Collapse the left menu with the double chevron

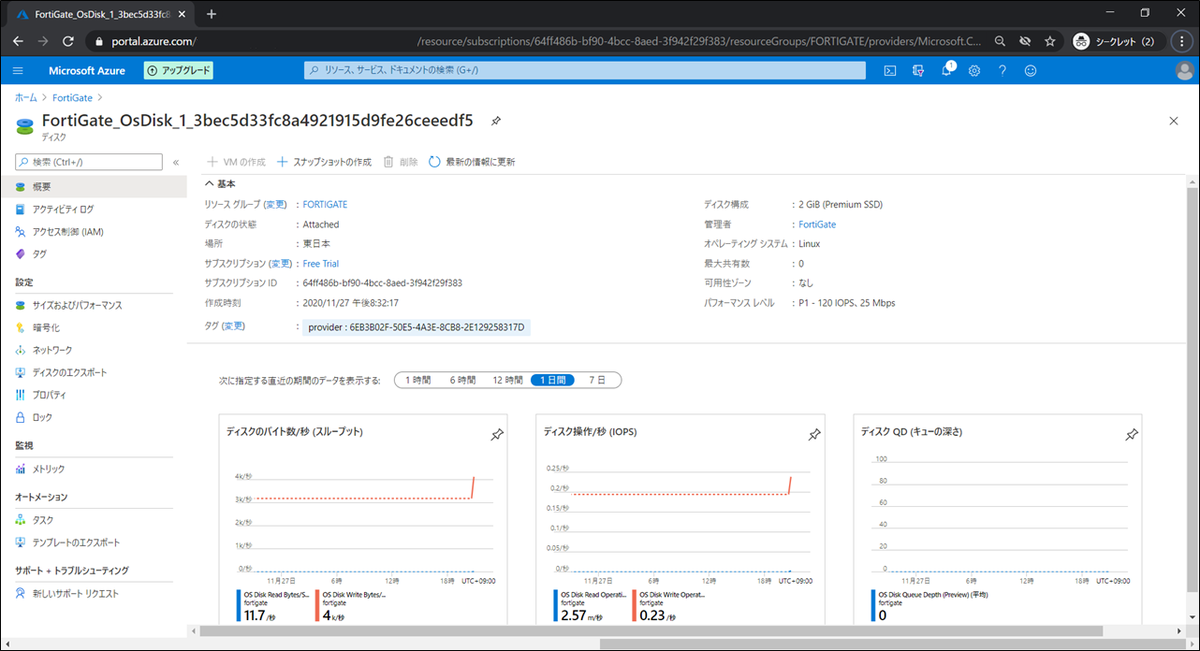coord(176,161)
